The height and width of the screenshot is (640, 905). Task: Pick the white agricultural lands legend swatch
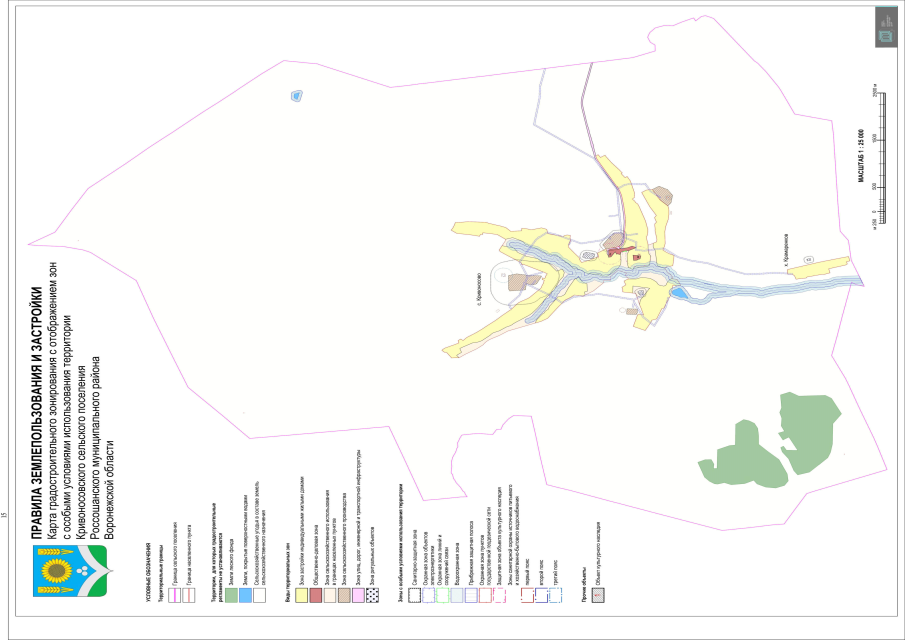[259, 595]
